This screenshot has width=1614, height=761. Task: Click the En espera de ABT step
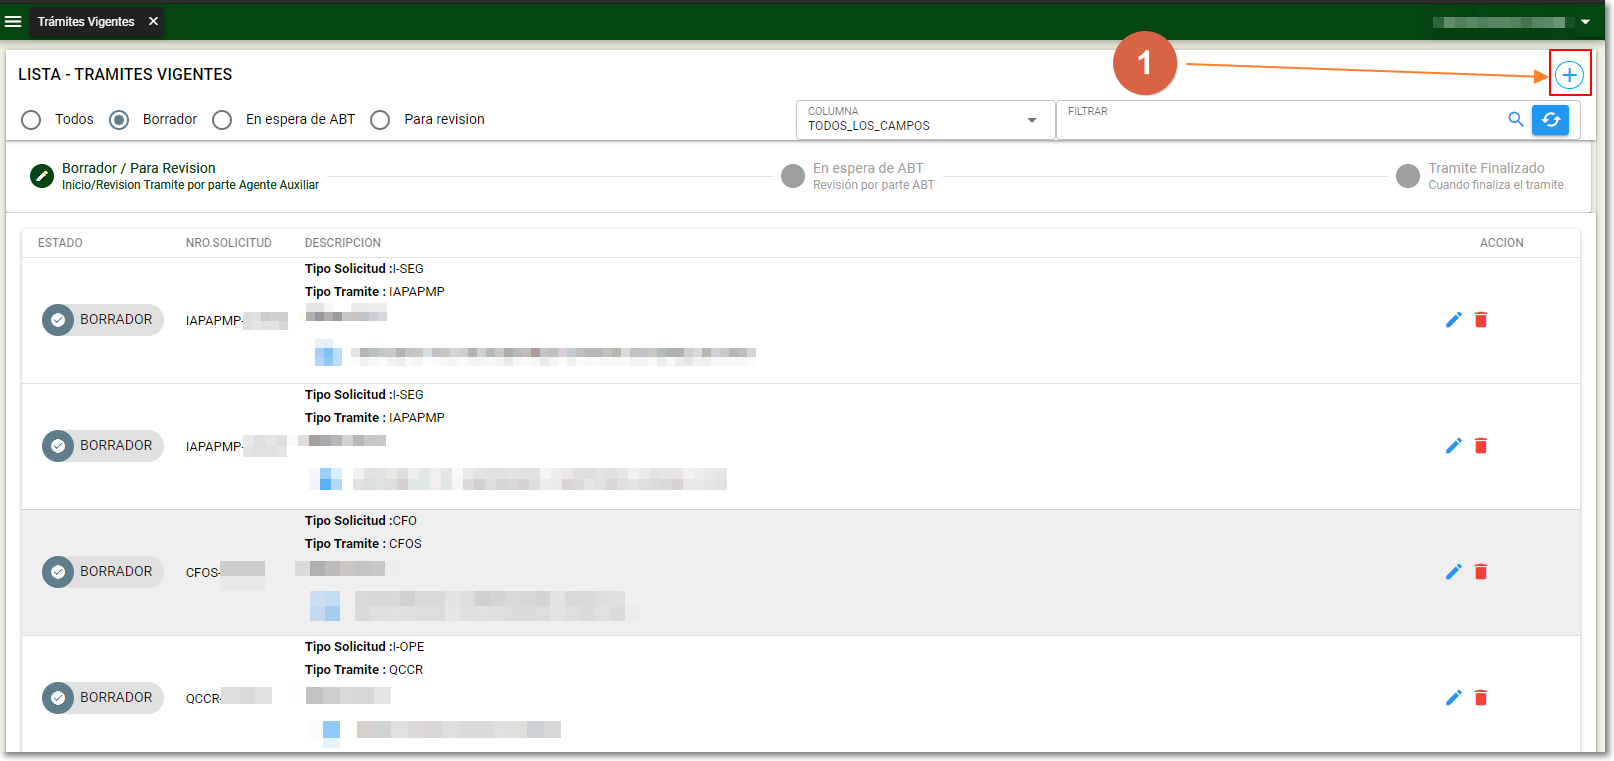(867, 176)
